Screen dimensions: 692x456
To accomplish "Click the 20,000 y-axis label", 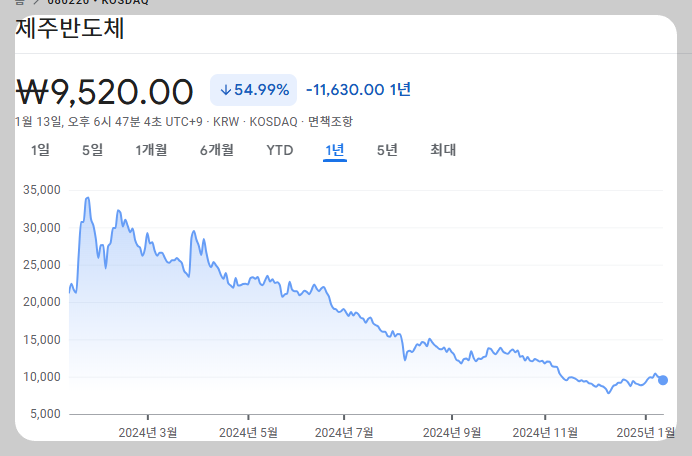I will click(x=42, y=302).
